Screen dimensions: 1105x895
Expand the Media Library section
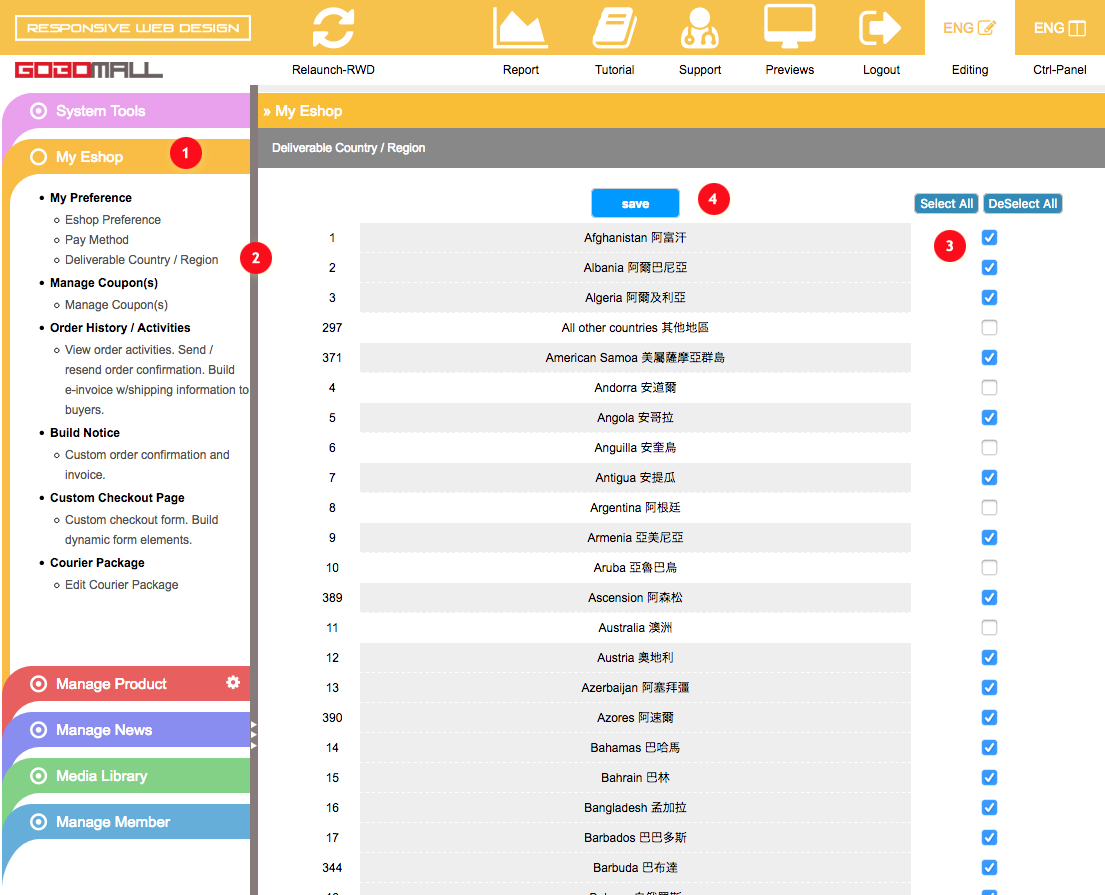tap(101, 776)
